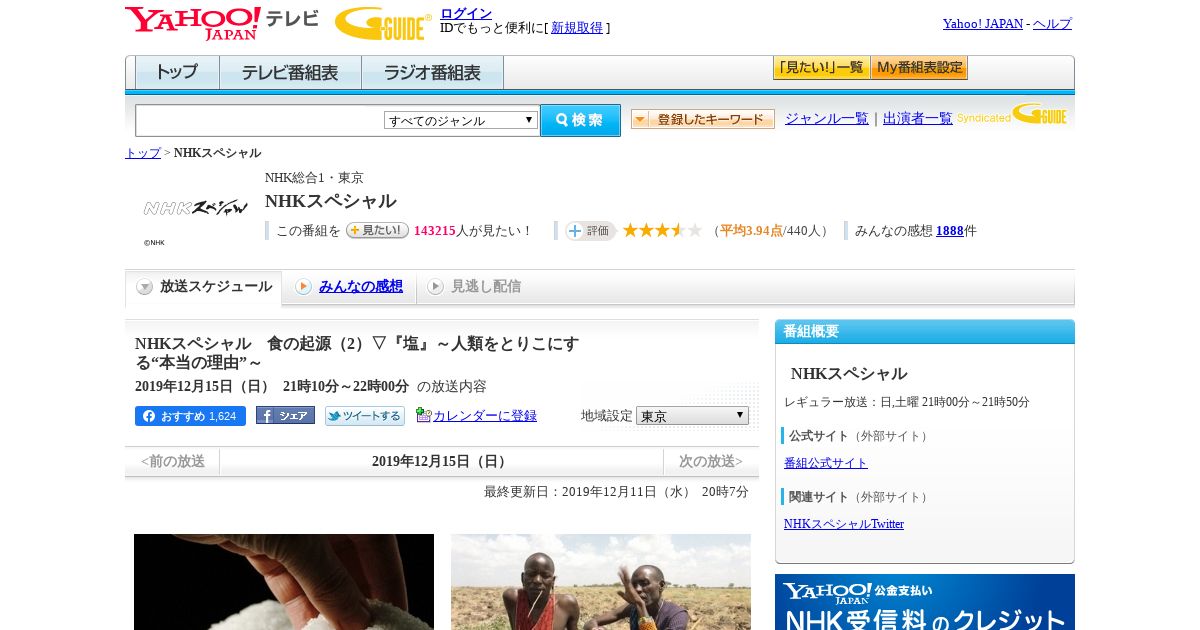This screenshot has width=1200, height=630.
Task: Open the 「見たい!」一覧 button
Action: 821,68
